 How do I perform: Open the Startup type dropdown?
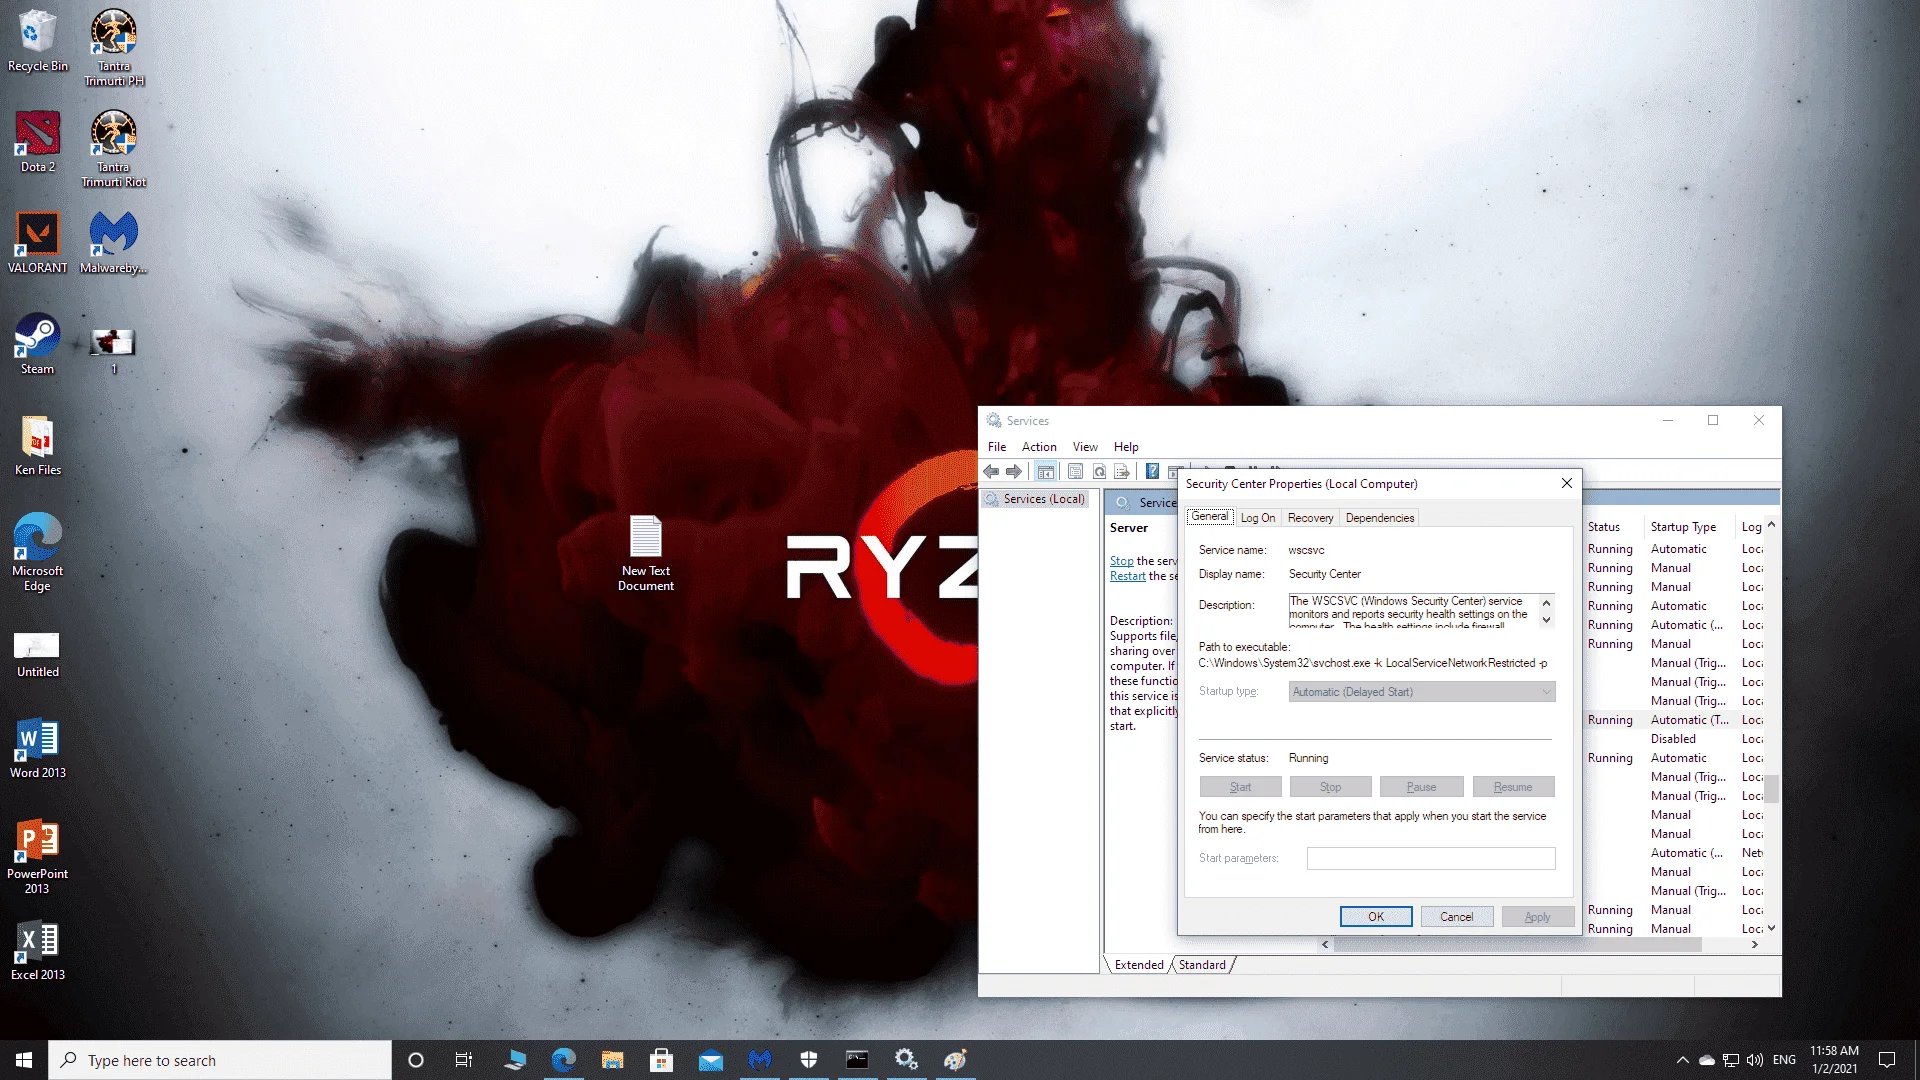[1422, 692]
